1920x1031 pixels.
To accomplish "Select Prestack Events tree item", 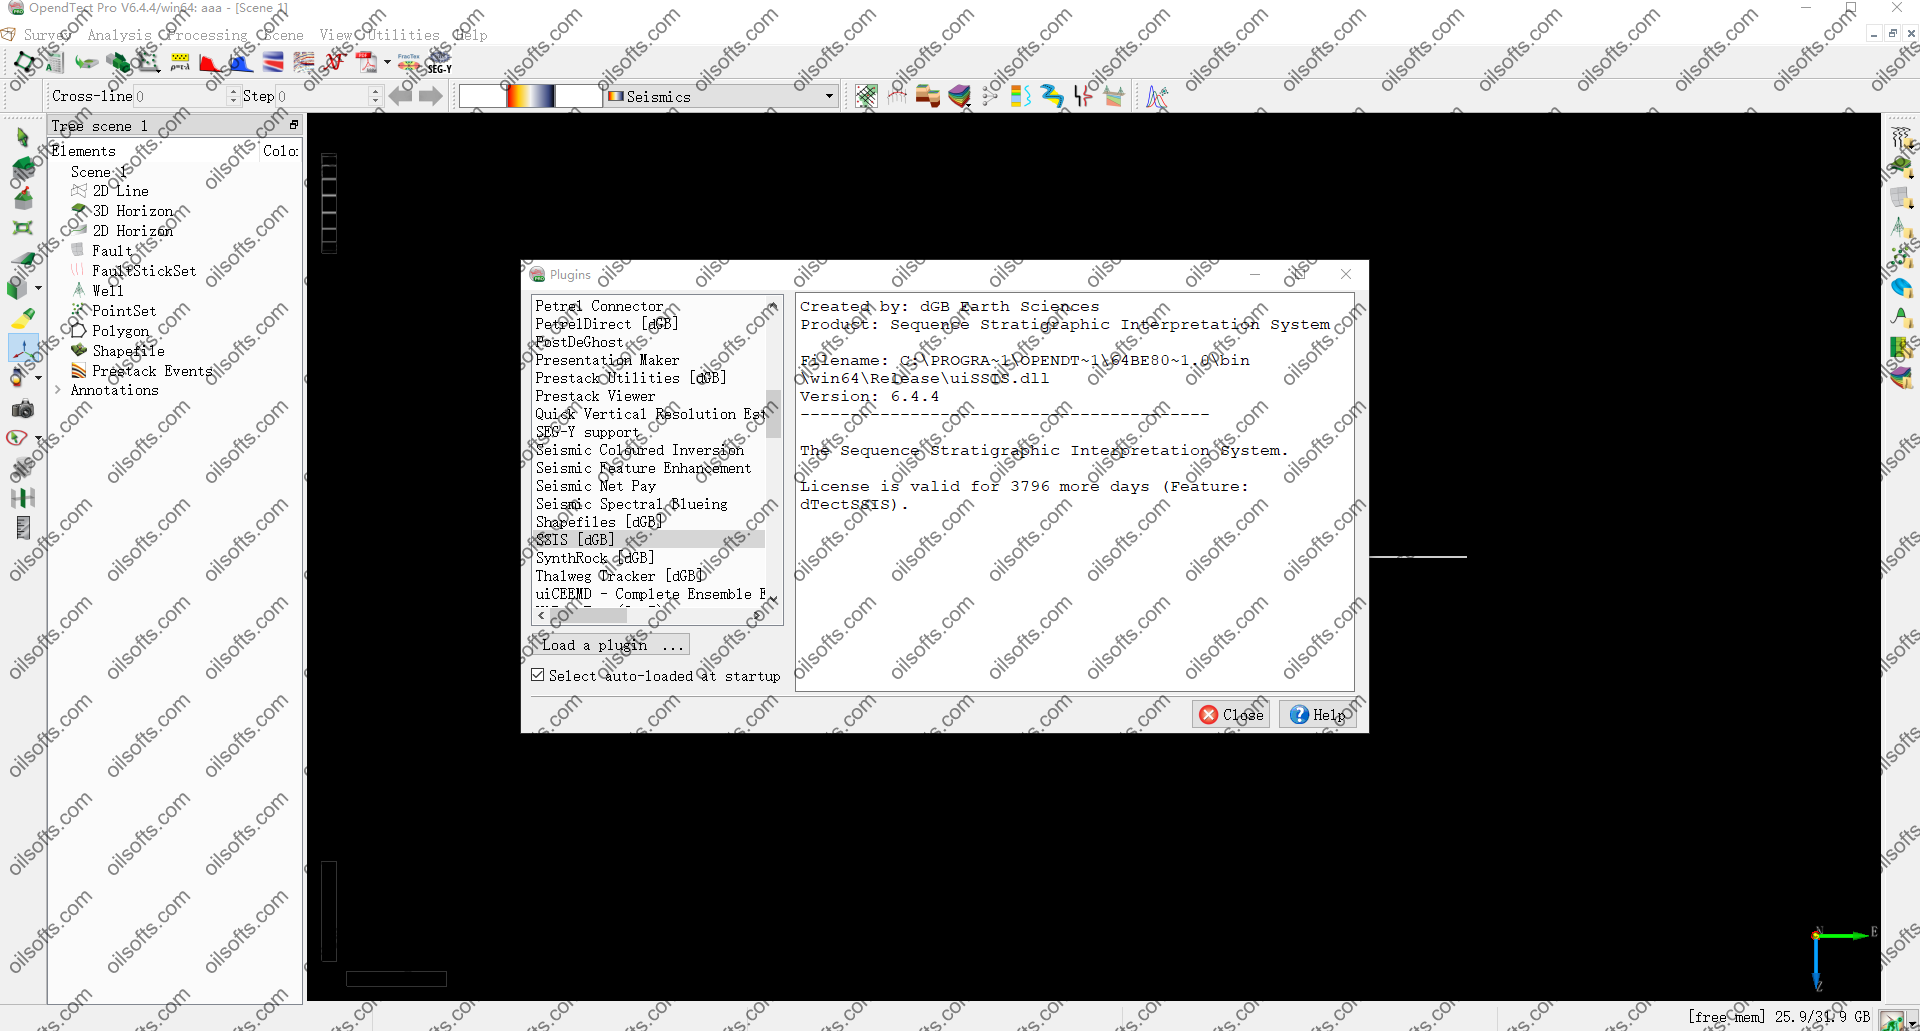I will [152, 371].
